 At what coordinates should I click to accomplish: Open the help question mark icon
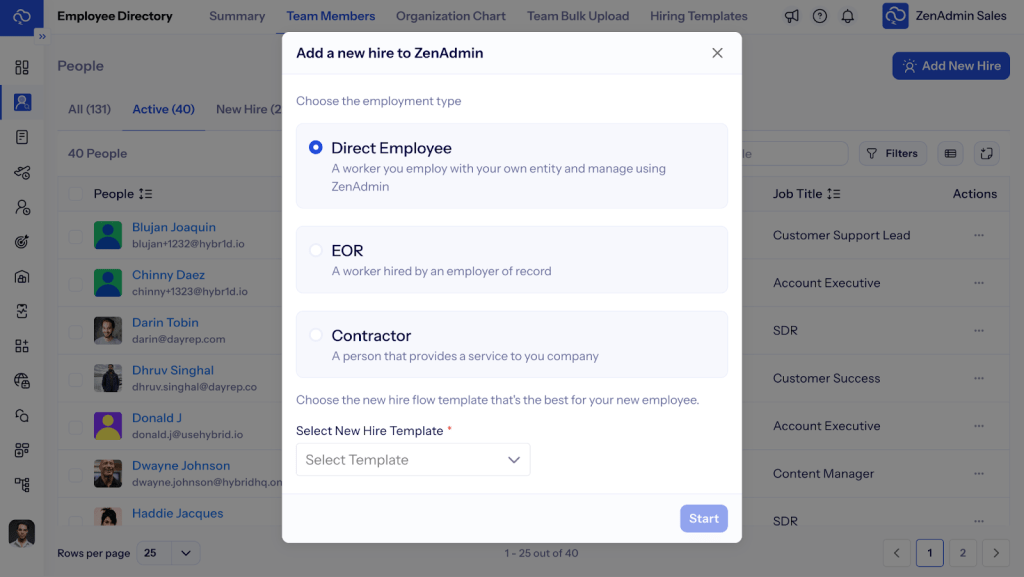click(820, 16)
